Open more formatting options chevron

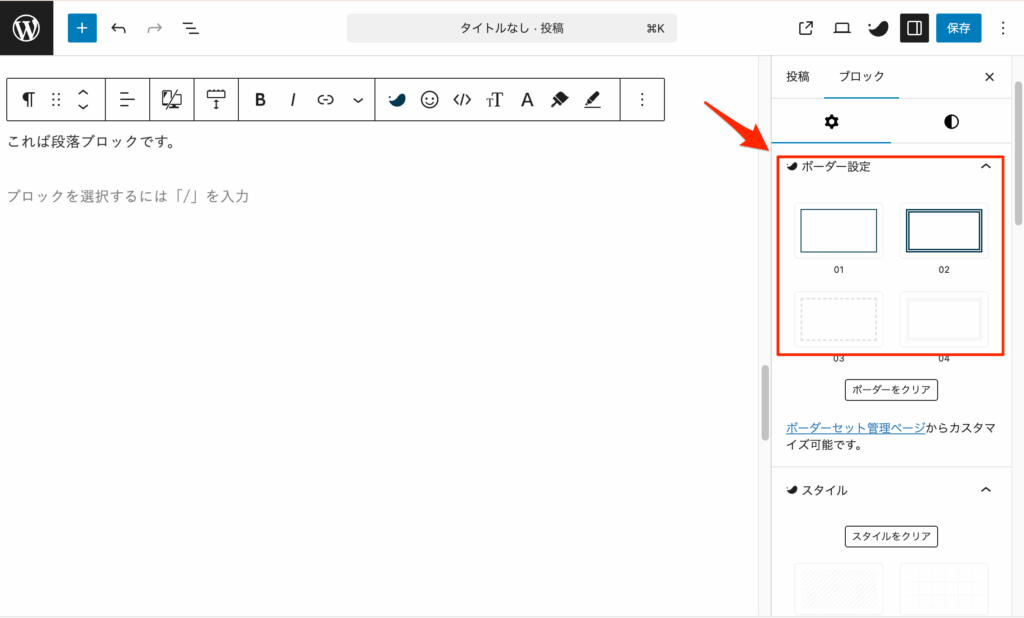[358, 100]
